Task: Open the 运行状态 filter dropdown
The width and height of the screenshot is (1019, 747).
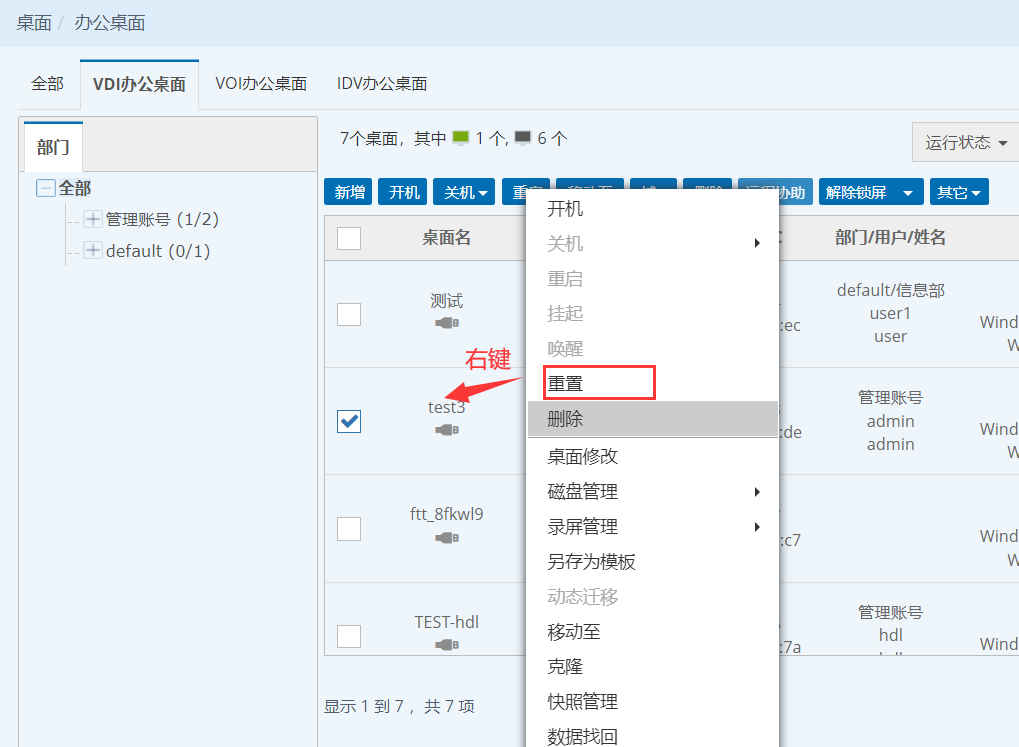Action: (x=965, y=143)
